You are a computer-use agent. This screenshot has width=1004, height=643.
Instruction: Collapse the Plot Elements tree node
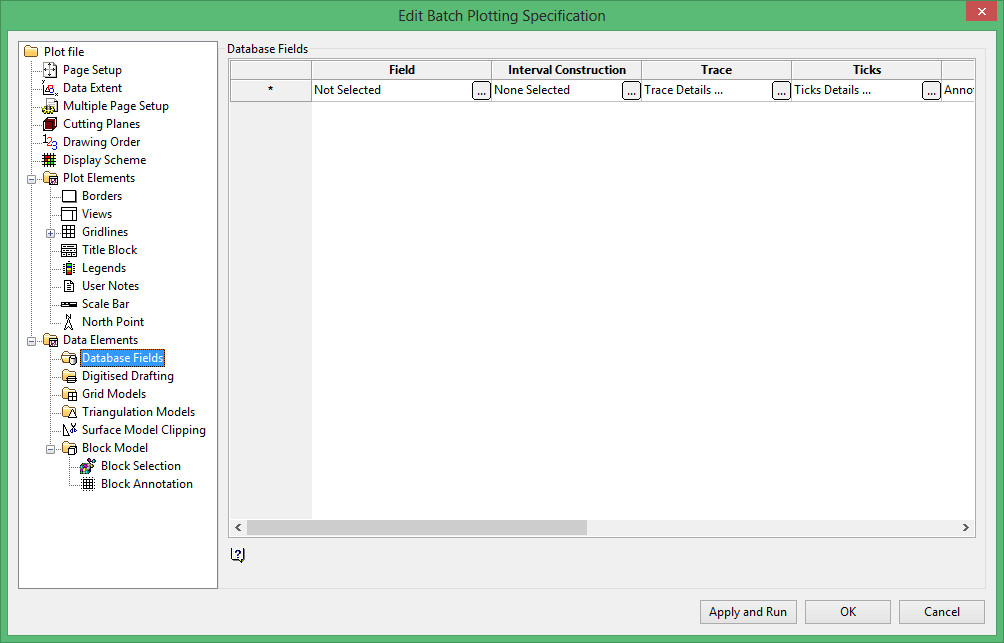pyautogui.click(x=31, y=179)
